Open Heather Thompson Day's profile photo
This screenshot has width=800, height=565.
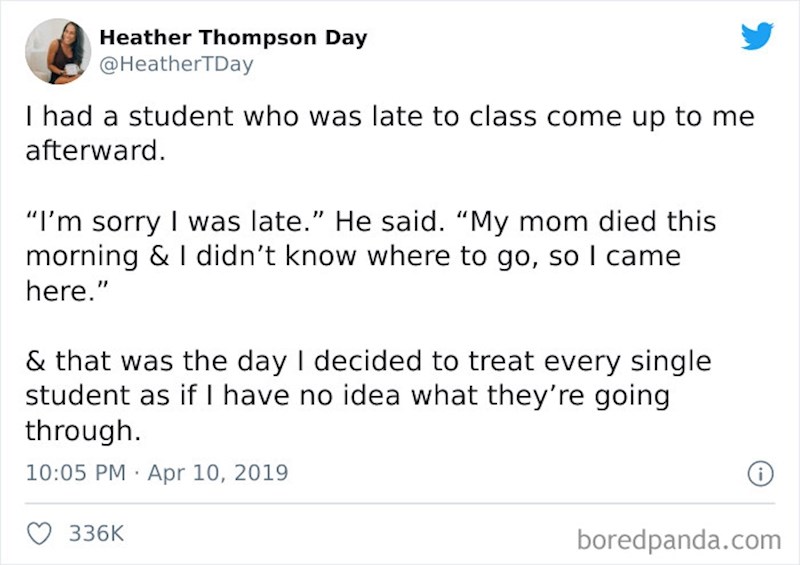coord(58,51)
